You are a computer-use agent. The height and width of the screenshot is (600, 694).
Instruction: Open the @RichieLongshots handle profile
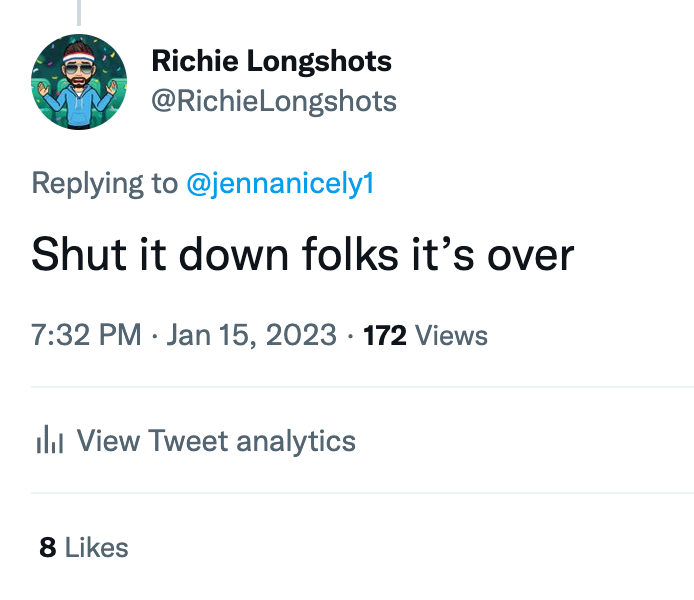pyautogui.click(x=273, y=101)
